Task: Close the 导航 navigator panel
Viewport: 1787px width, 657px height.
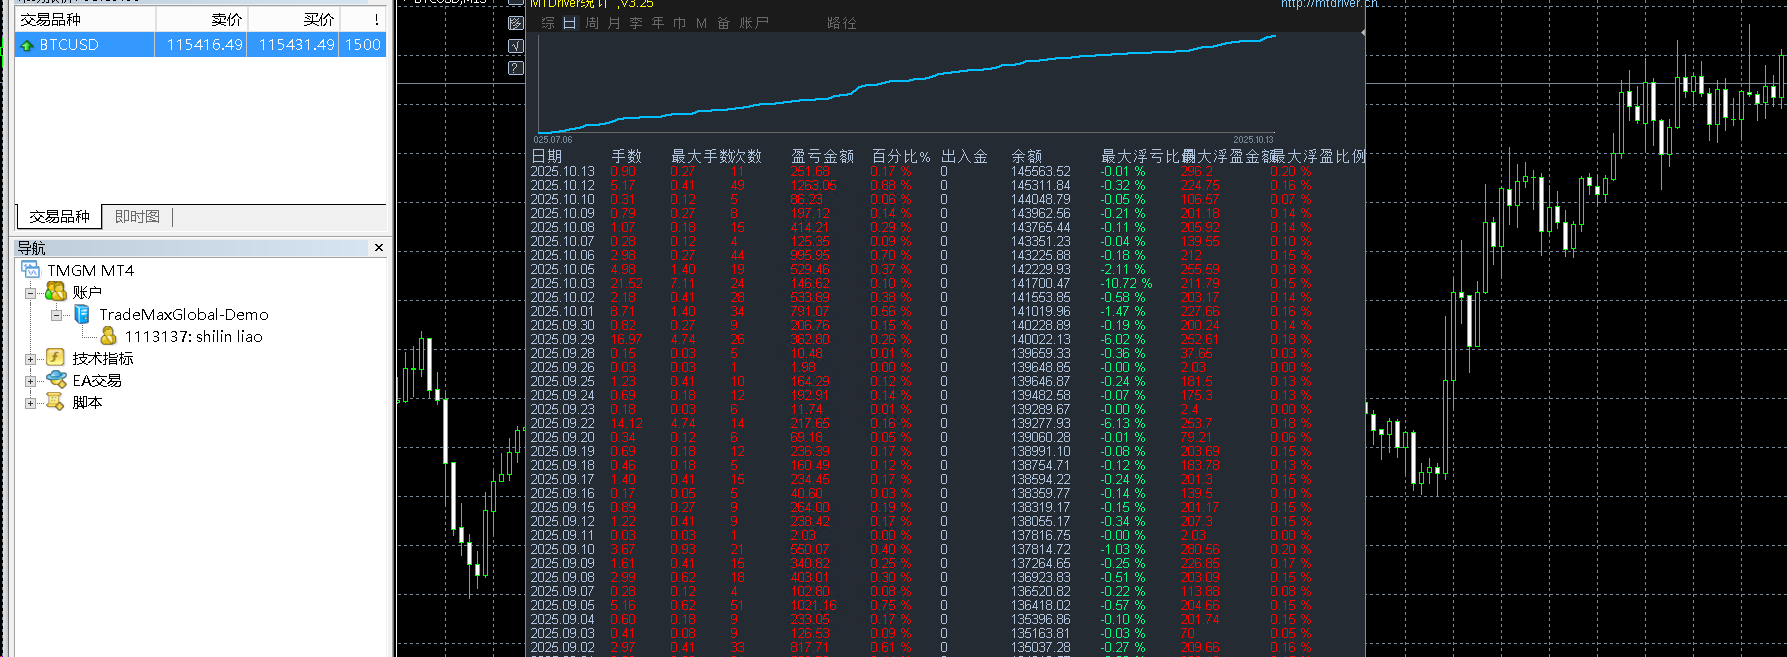Action: 379,247
